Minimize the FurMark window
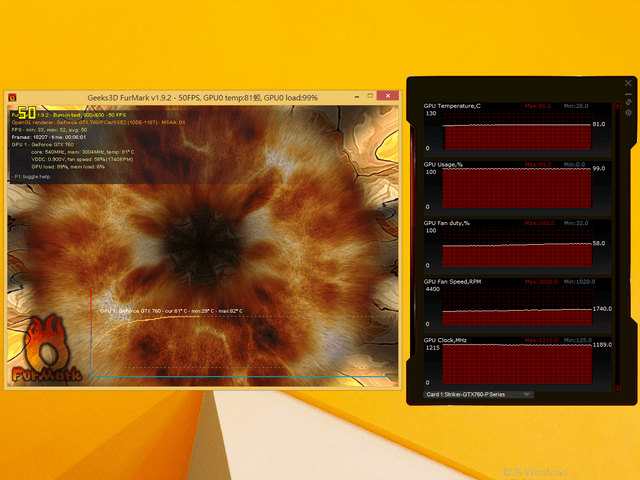The image size is (640, 480). pos(357,96)
